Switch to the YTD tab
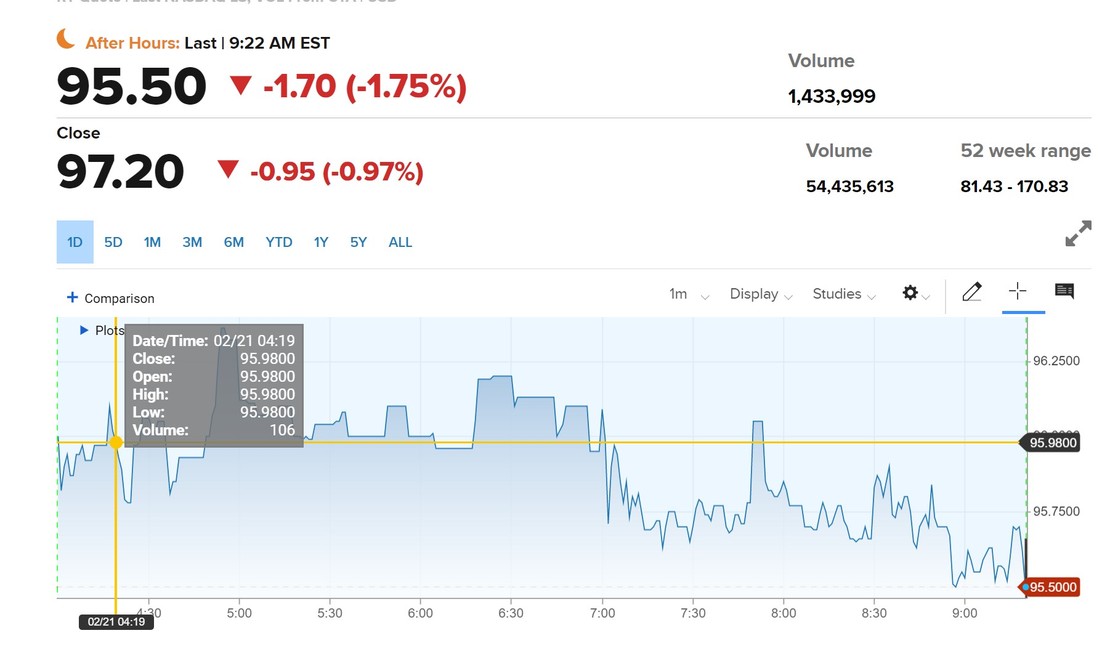 pyautogui.click(x=278, y=242)
